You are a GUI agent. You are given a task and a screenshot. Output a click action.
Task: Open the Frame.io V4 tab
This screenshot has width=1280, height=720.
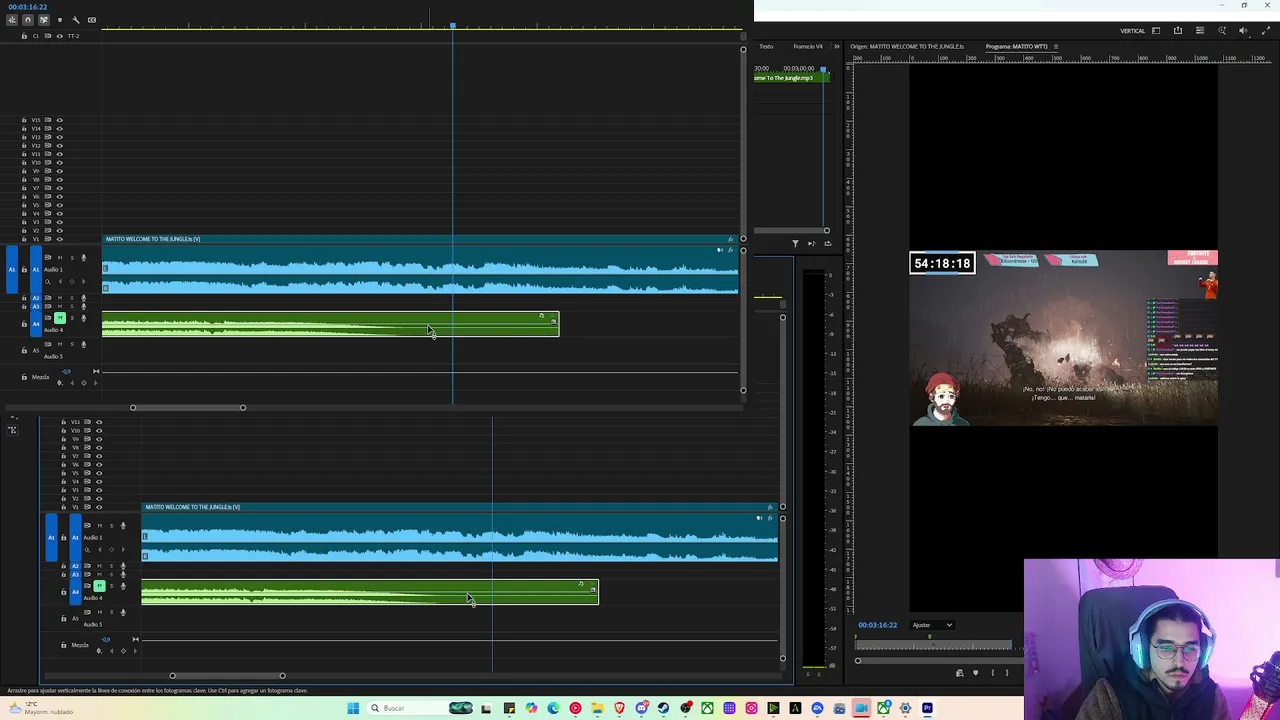(808, 46)
